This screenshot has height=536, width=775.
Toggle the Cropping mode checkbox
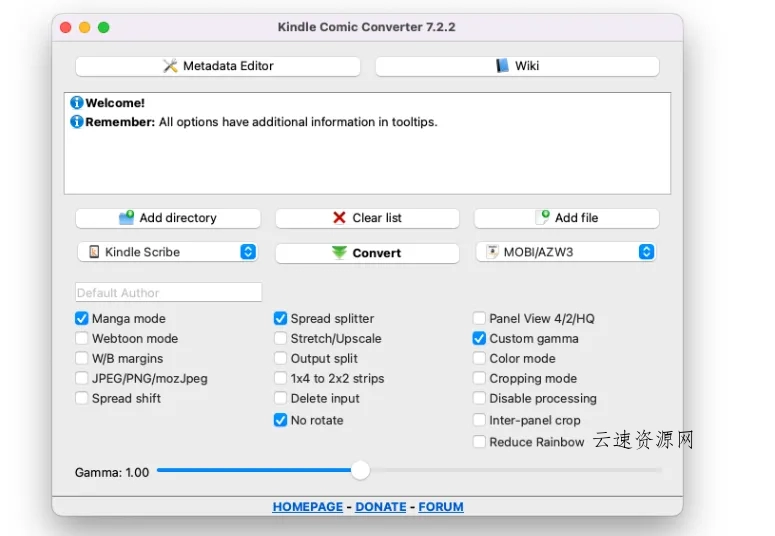click(479, 378)
